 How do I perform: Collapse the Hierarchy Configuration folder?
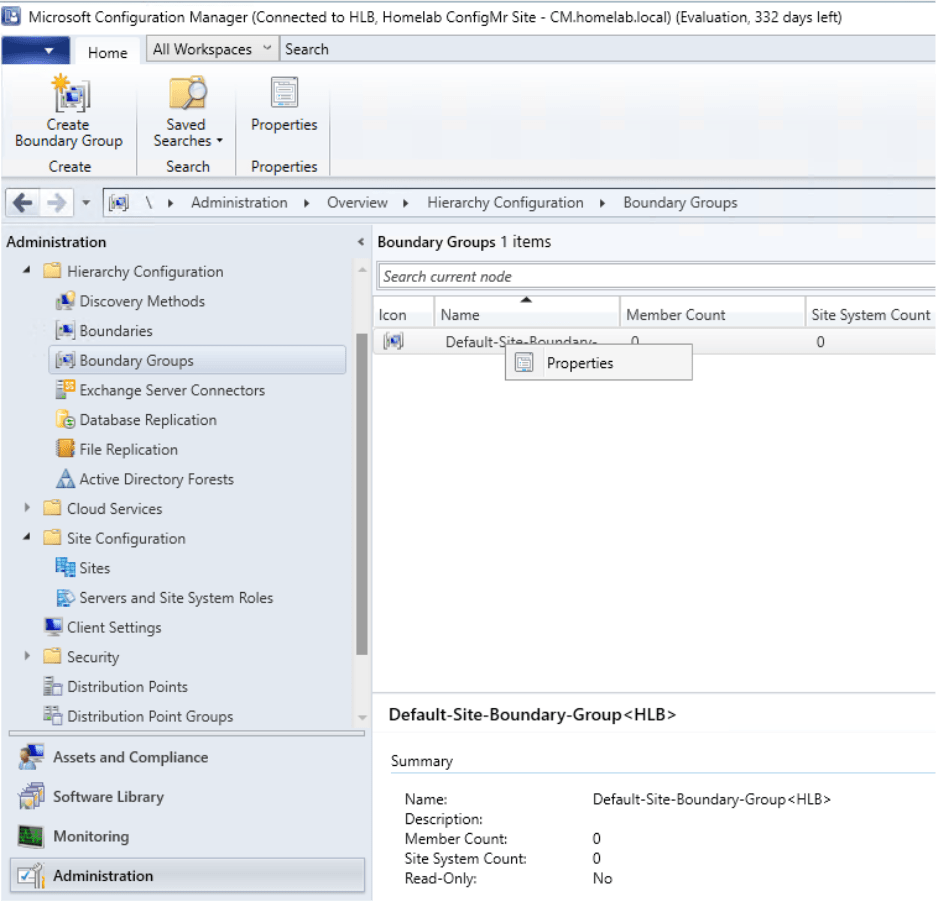click(25, 271)
